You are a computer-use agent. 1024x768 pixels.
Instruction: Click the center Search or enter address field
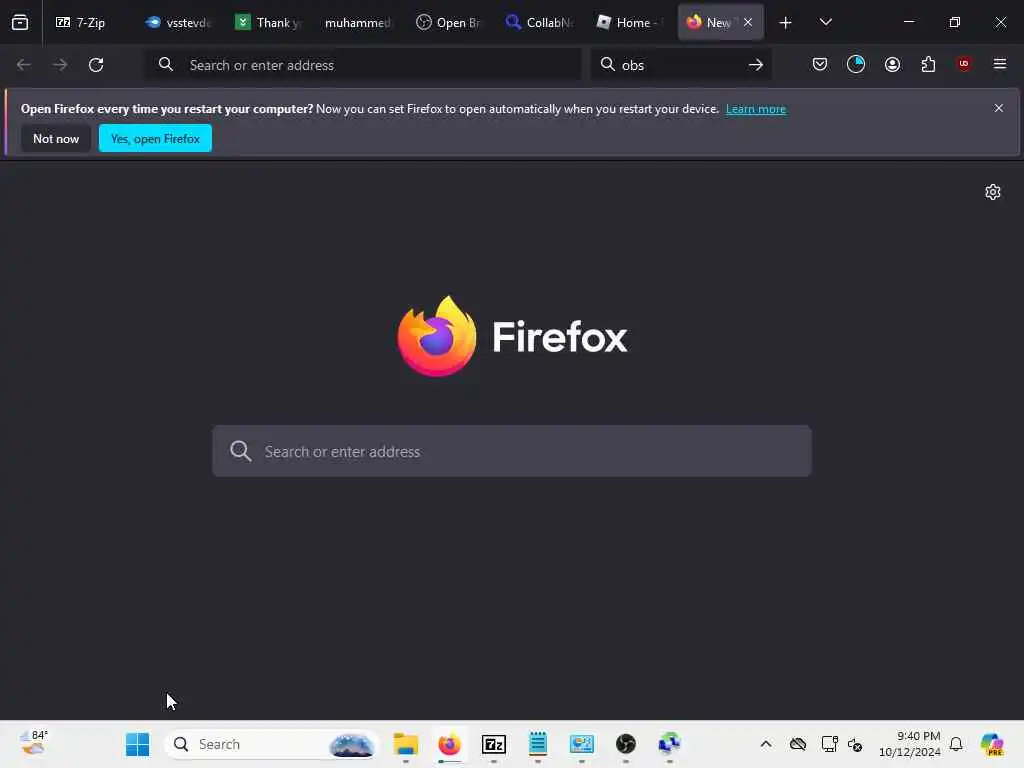tap(512, 451)
